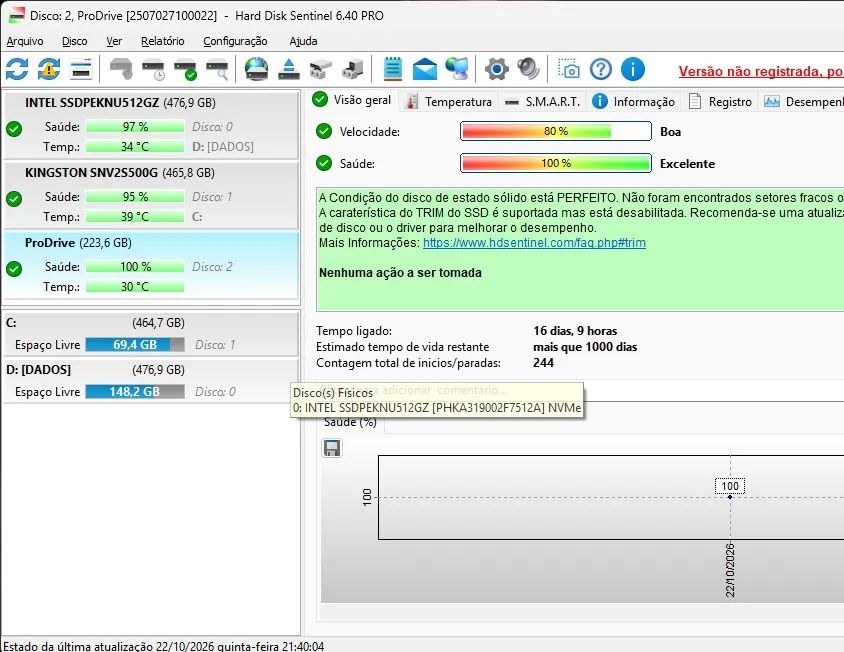Click the refresh icon with warning triangle
The height and width of the screenshot is (652, 844).
(49, 69)
